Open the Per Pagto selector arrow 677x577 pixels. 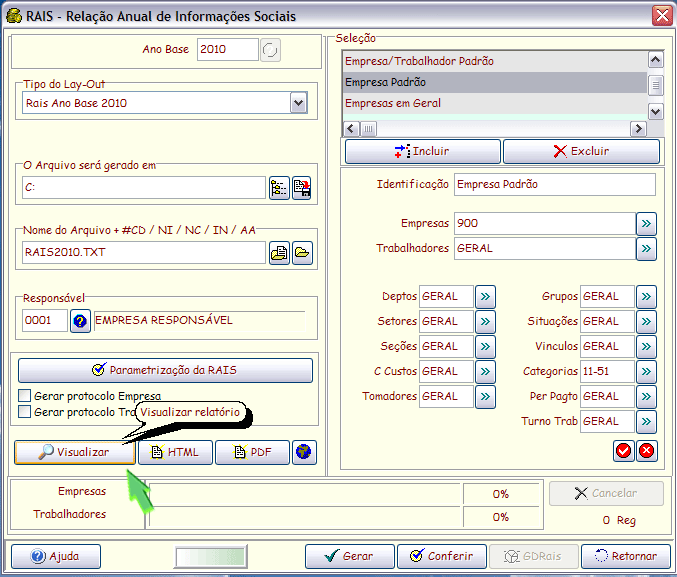[646, 397]
